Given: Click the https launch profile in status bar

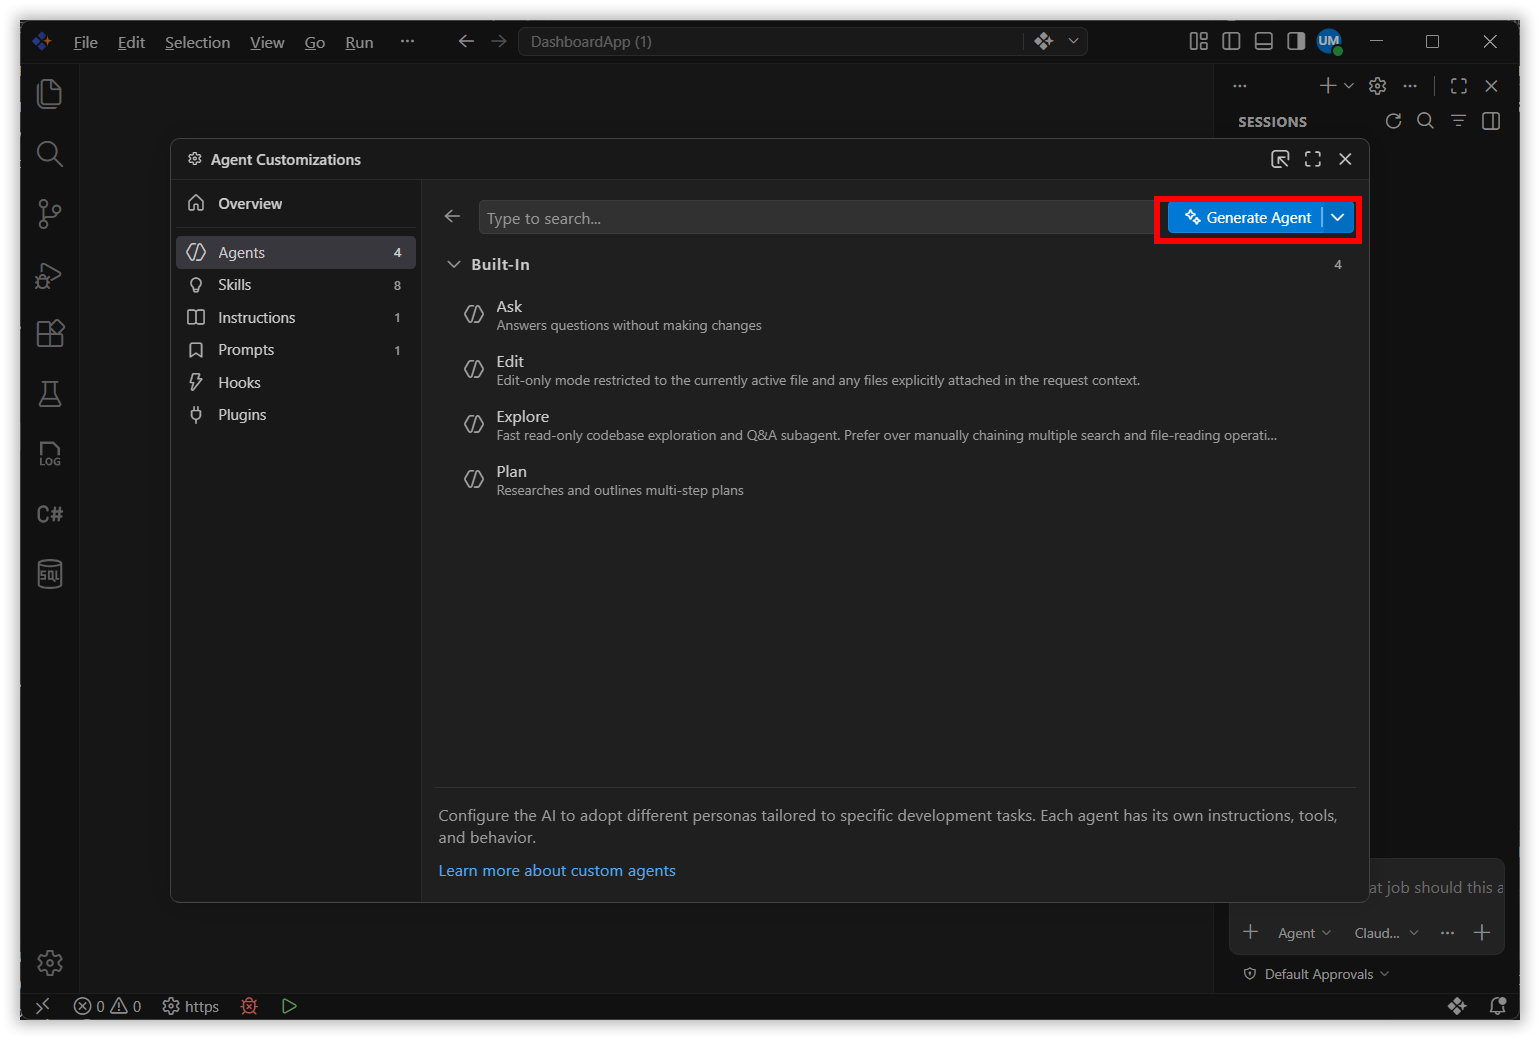Looking at the screenshot, I should click(x=190, y=1006).
